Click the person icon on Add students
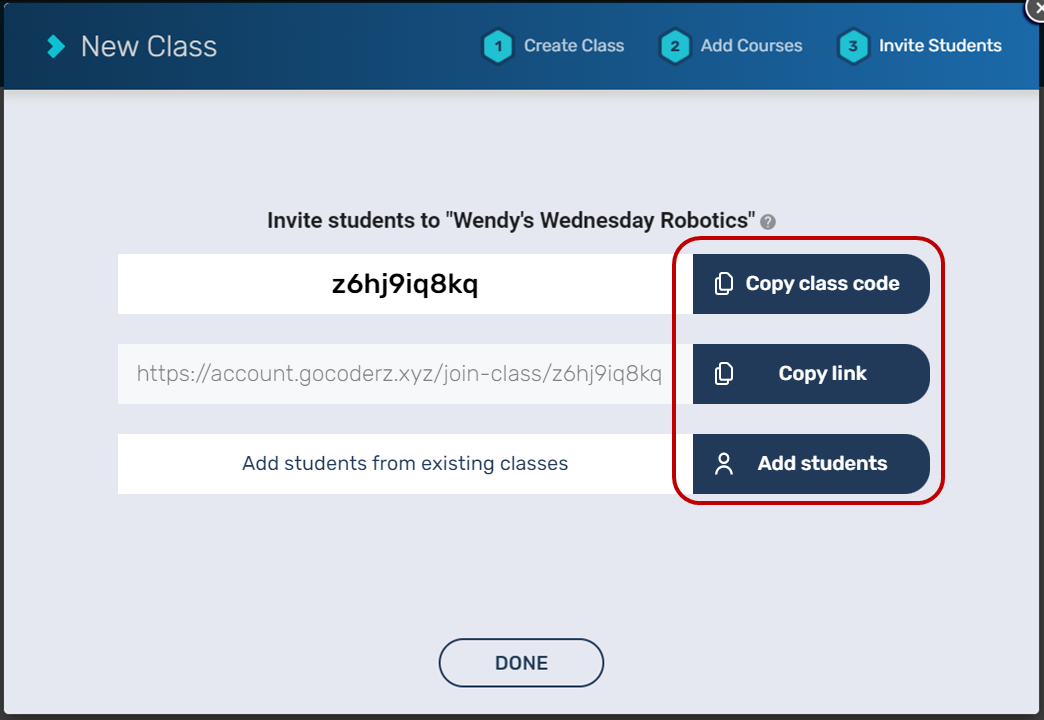 (724, 464)
